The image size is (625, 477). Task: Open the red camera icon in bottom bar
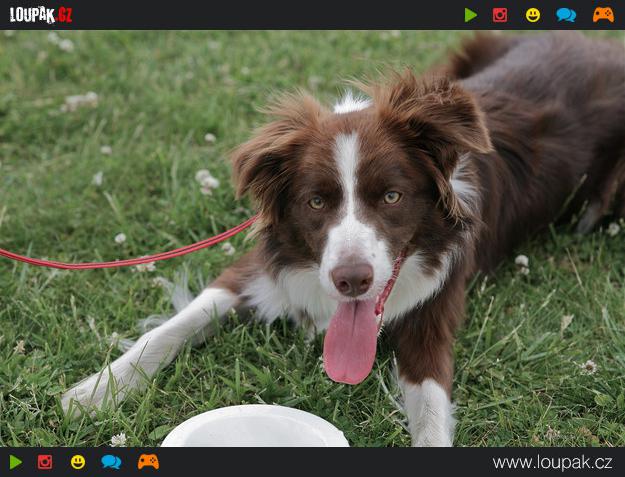[x=45, y=462]
